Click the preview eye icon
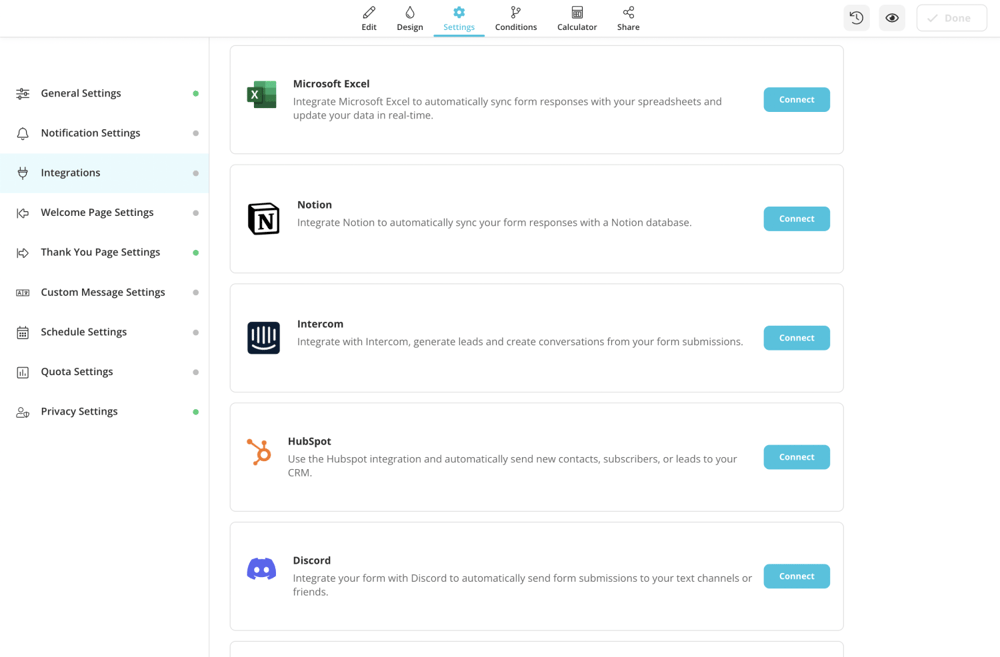Screen dimensions: 1000x657 tap(892, 18)
